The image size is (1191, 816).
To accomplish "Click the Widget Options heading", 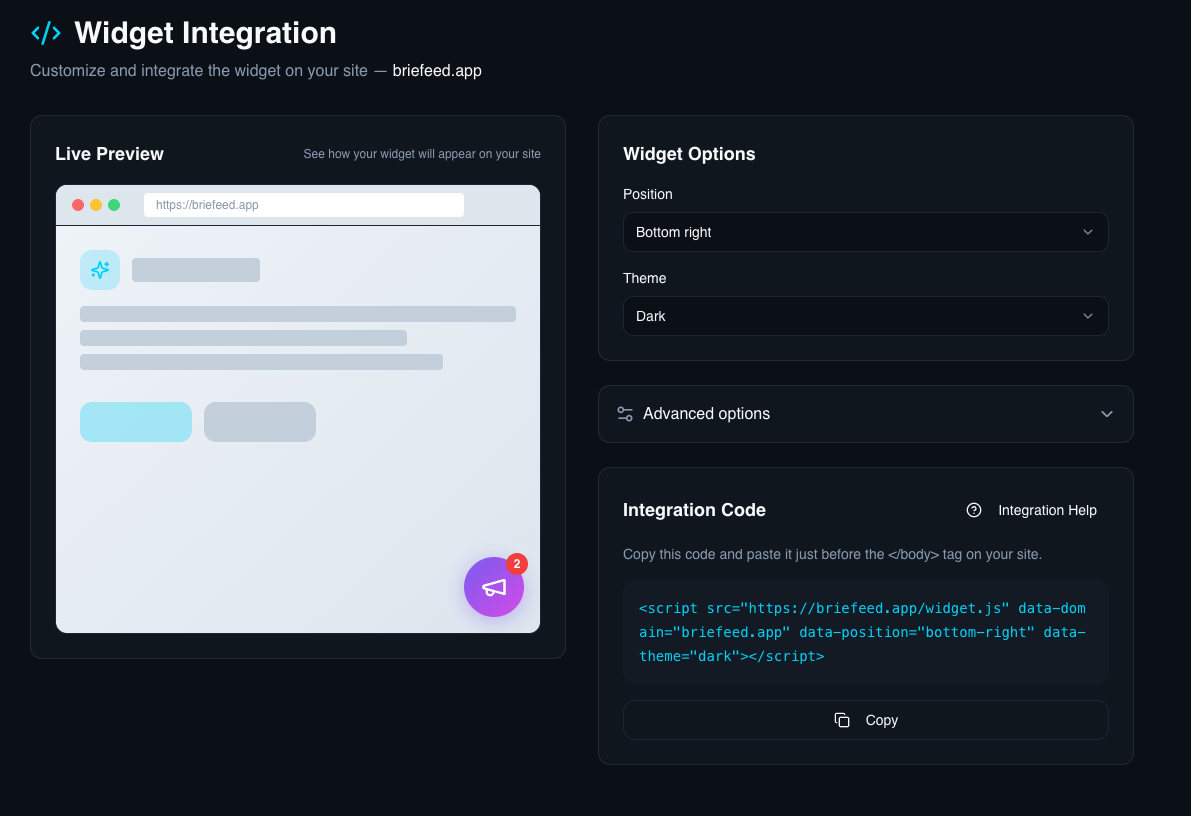I will [x=689, y=153].
